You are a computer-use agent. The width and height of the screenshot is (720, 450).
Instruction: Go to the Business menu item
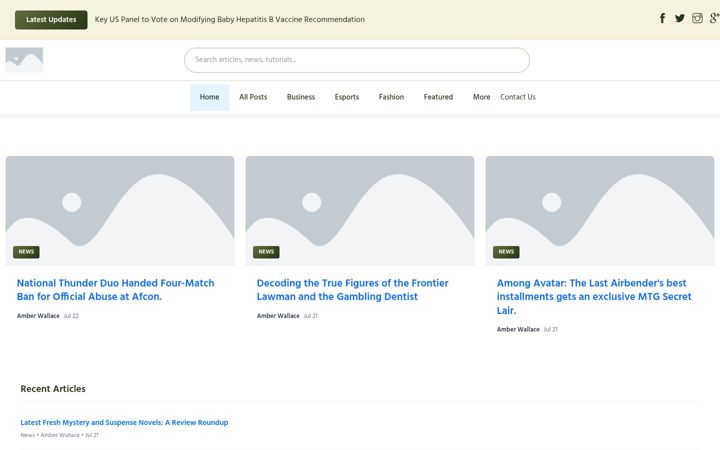point(301,97)
